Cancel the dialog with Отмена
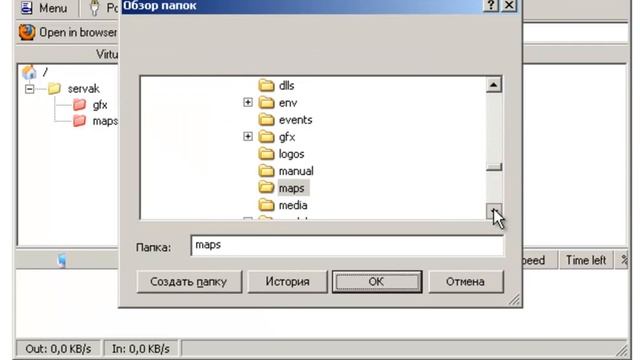Image resolution: width=640 pixels, height=360 pixels. point(466,282)
